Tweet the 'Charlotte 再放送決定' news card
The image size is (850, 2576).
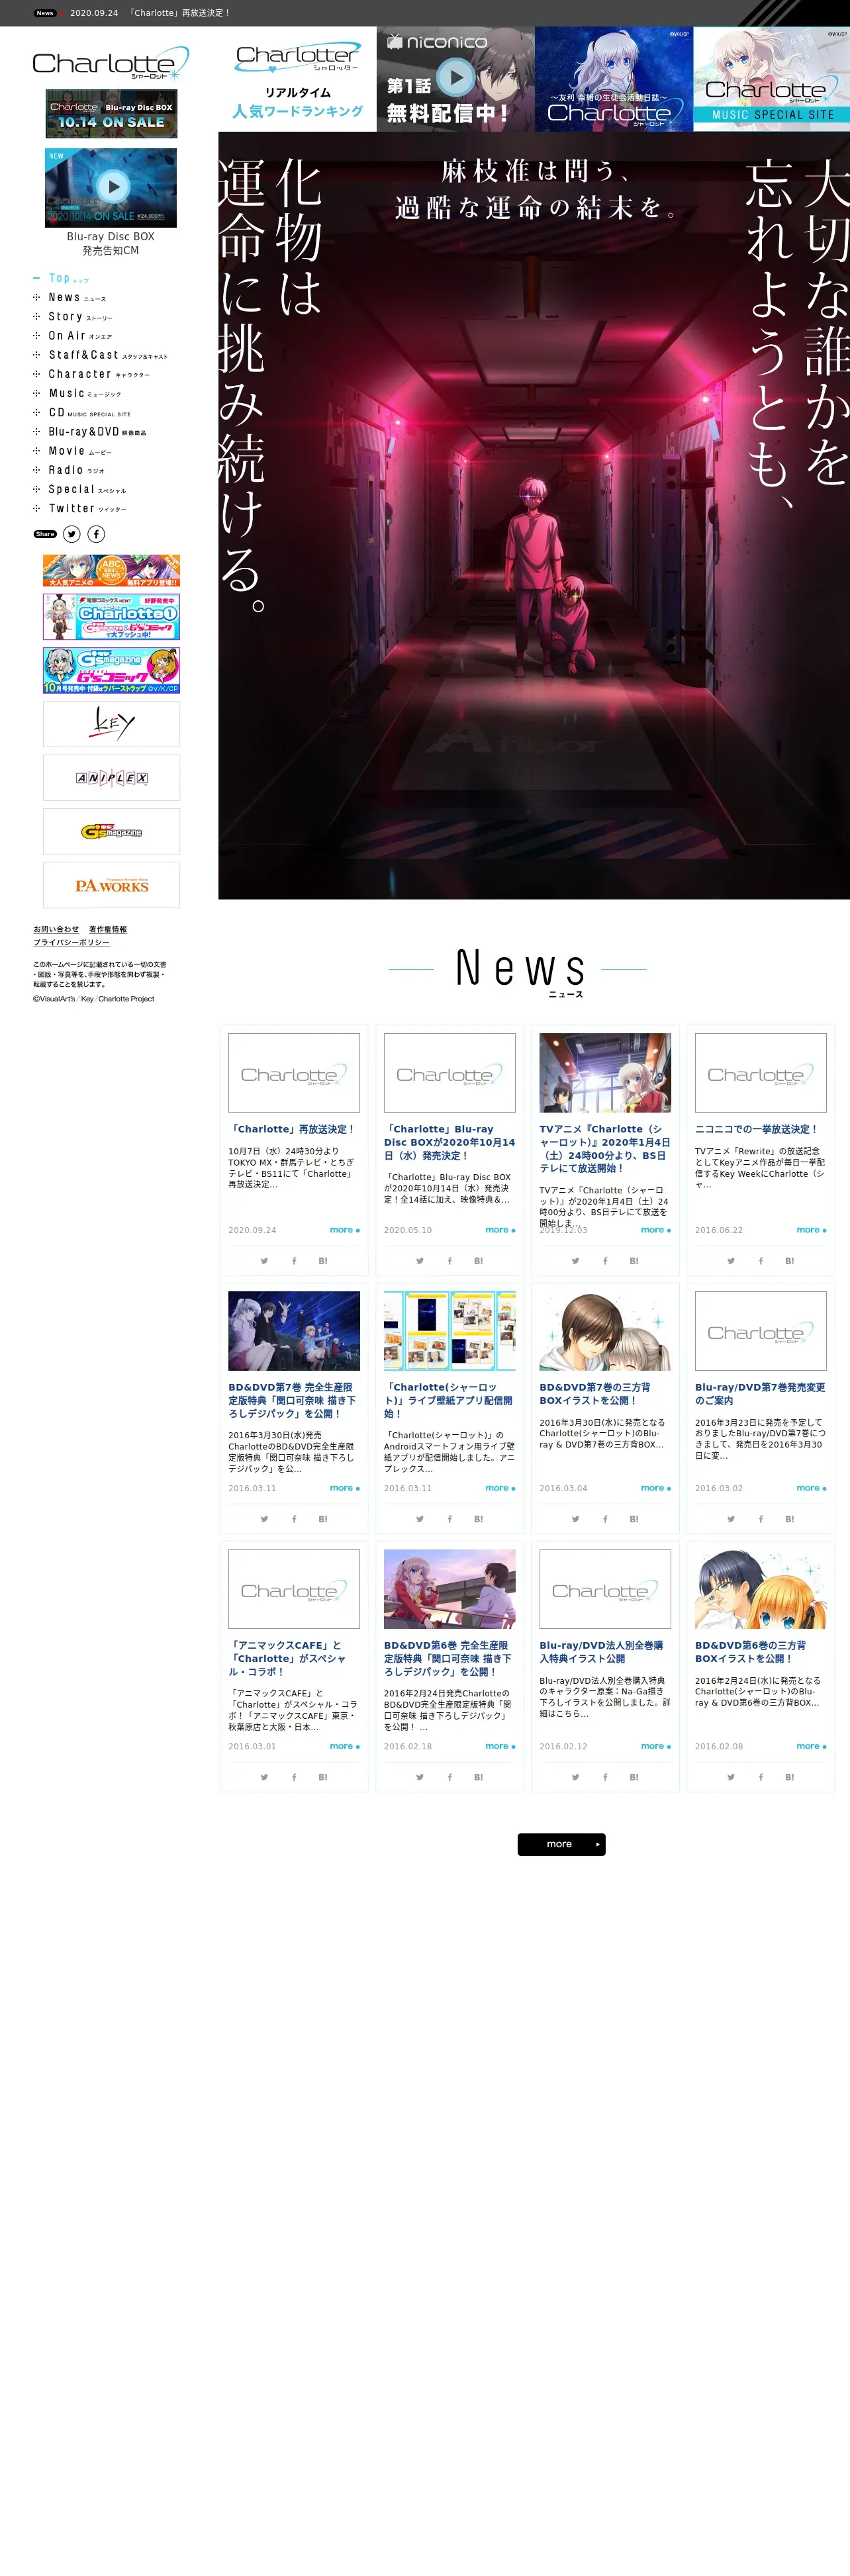tap(264, 1261)
